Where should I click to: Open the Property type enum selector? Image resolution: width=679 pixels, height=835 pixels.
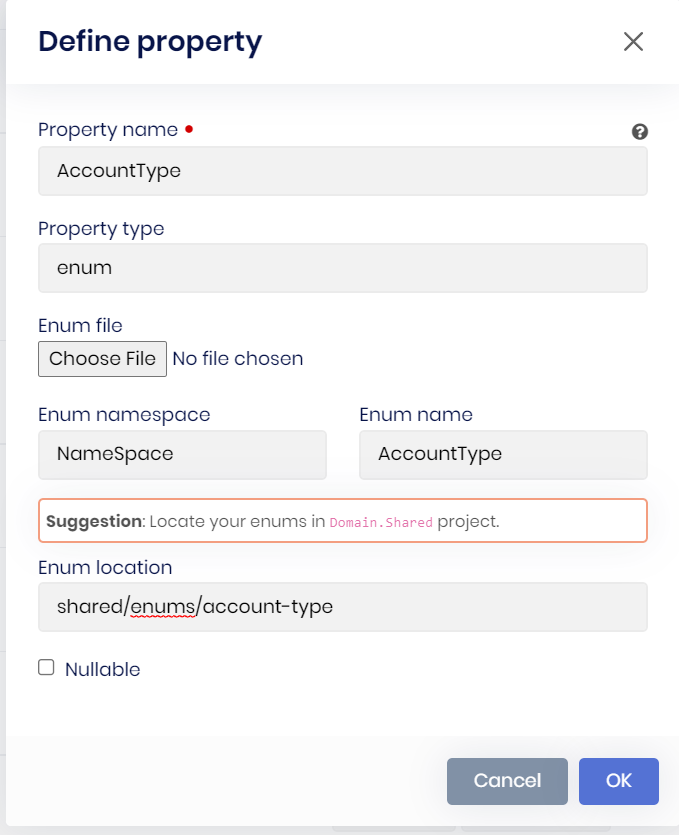click(342, 268)
